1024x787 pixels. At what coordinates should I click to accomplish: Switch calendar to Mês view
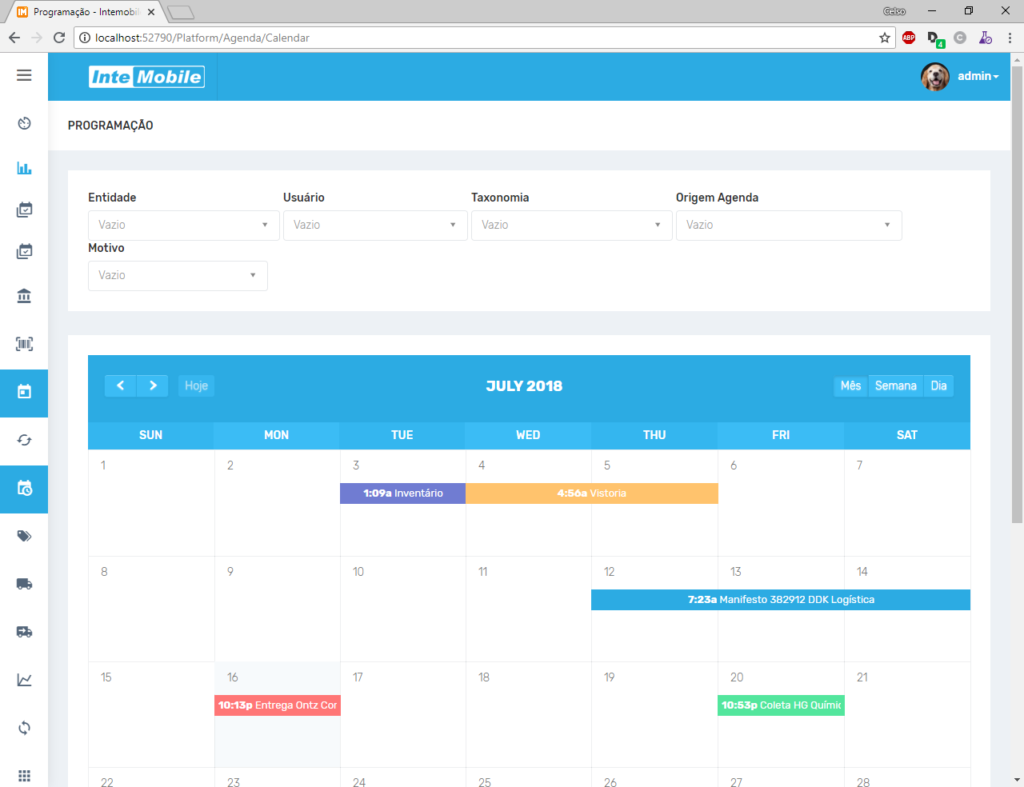pos(850,386)
